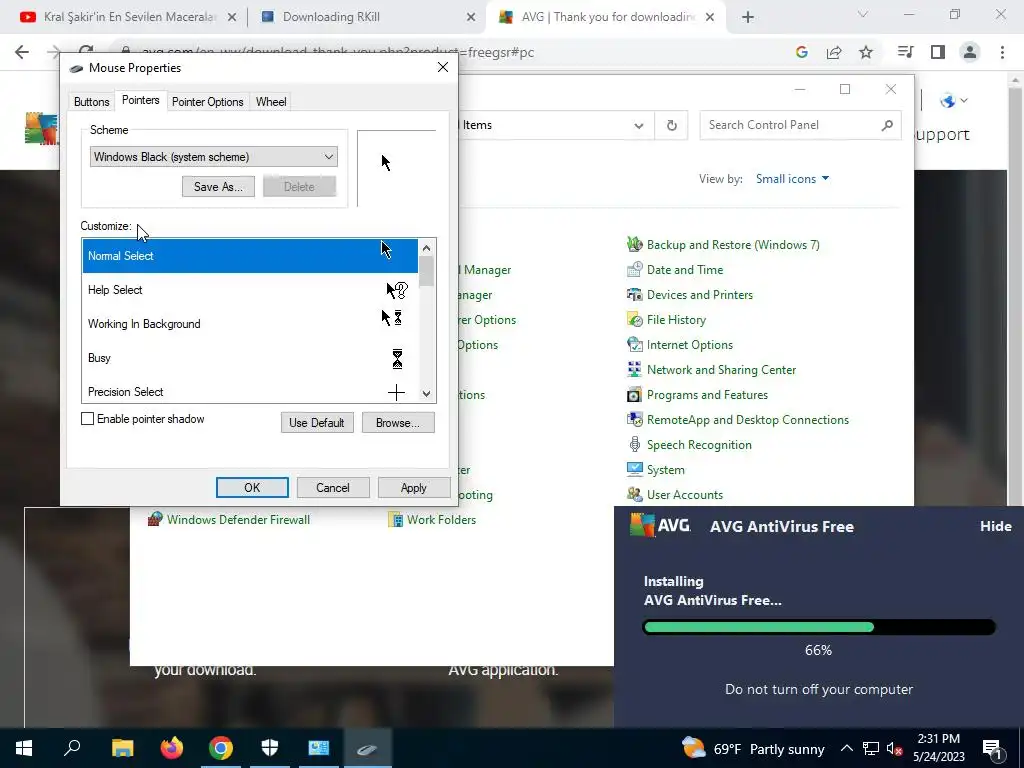The image size is (1024, 768).
Task: Select Precision Select pointer row
Action: coord(250,391)
